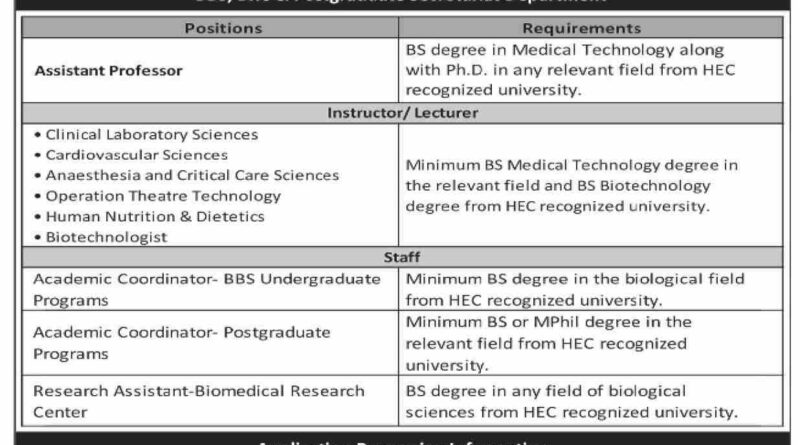Screen dimensions: 800x445
Task: Click the Requirements column header
Action: (x=595, y=28)
